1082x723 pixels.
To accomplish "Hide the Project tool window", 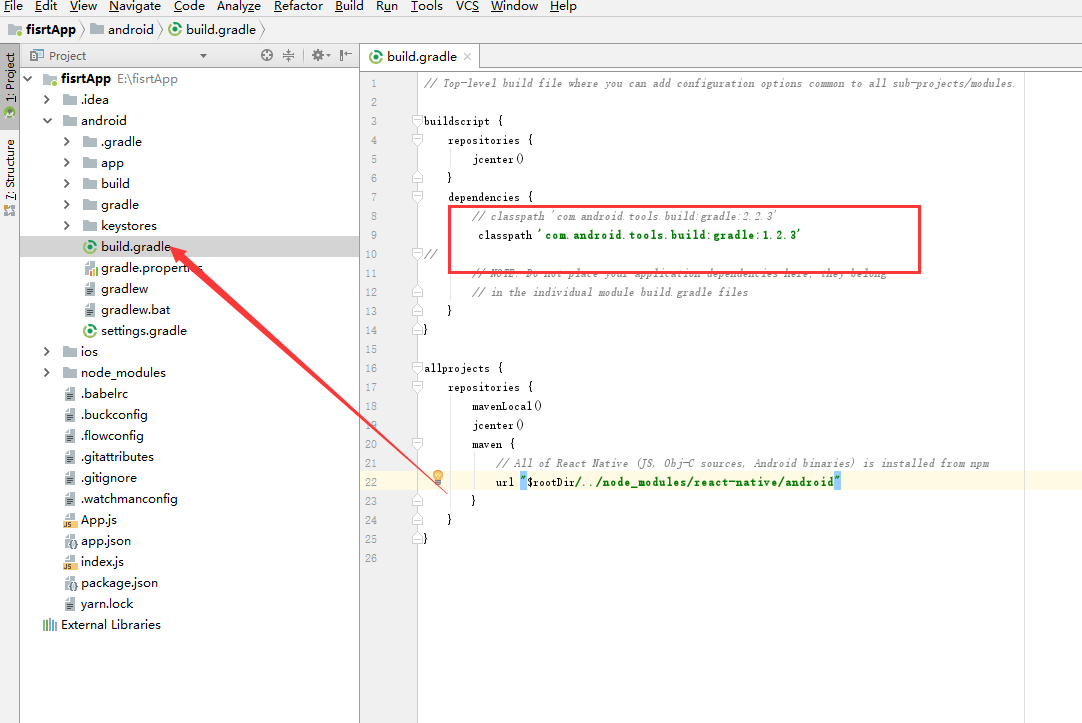I will pyautogui.click(x=346, y=56).
